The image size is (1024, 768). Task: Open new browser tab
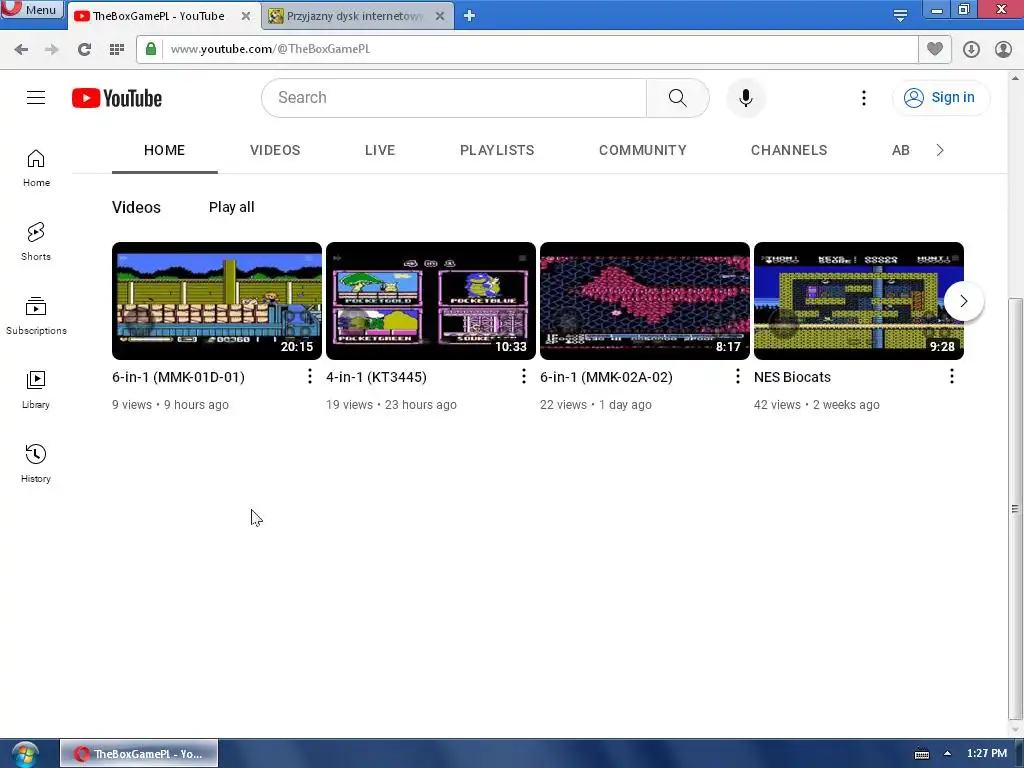coord(469,16)
